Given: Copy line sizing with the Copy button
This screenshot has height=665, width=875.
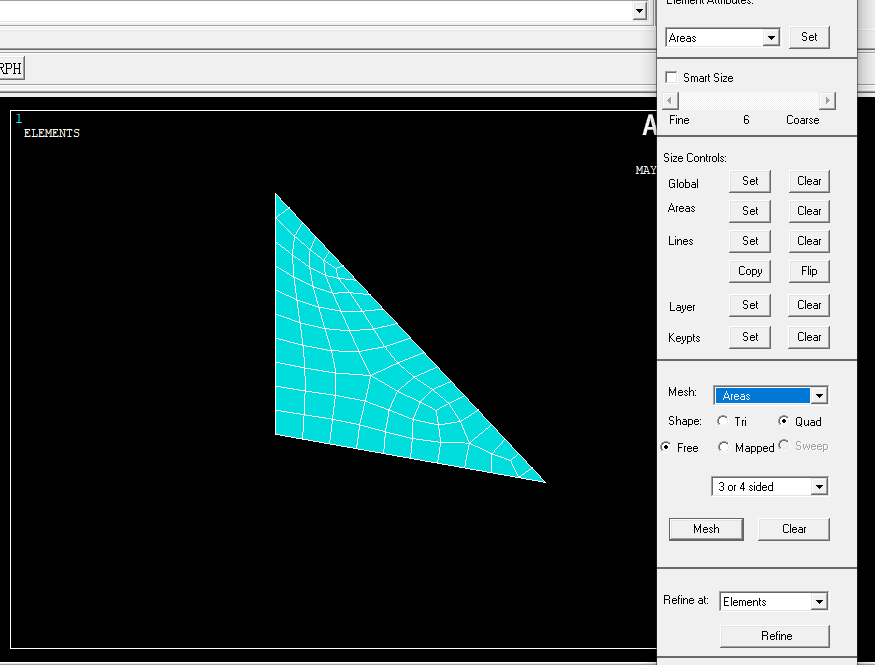Looking at the screenshot, I should click(x=750, y=270).
